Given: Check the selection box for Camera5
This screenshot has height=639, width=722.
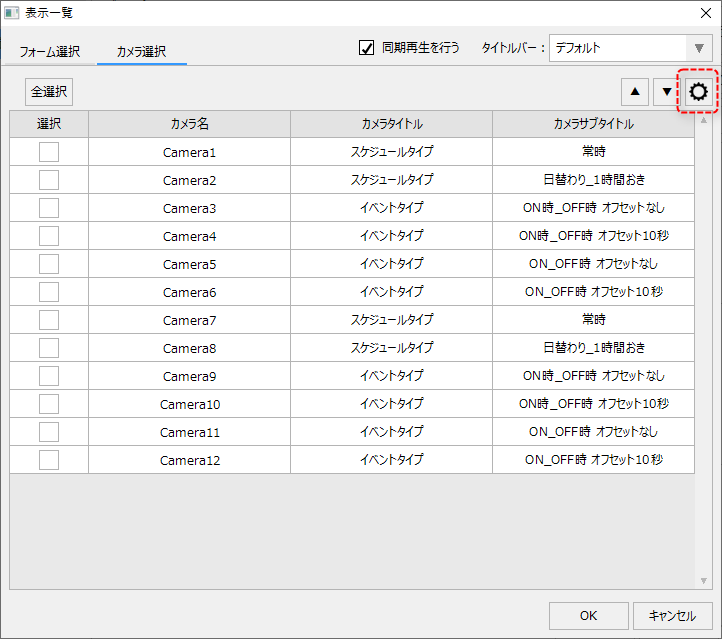Looking at the screenshot, I should coord(49,264).
